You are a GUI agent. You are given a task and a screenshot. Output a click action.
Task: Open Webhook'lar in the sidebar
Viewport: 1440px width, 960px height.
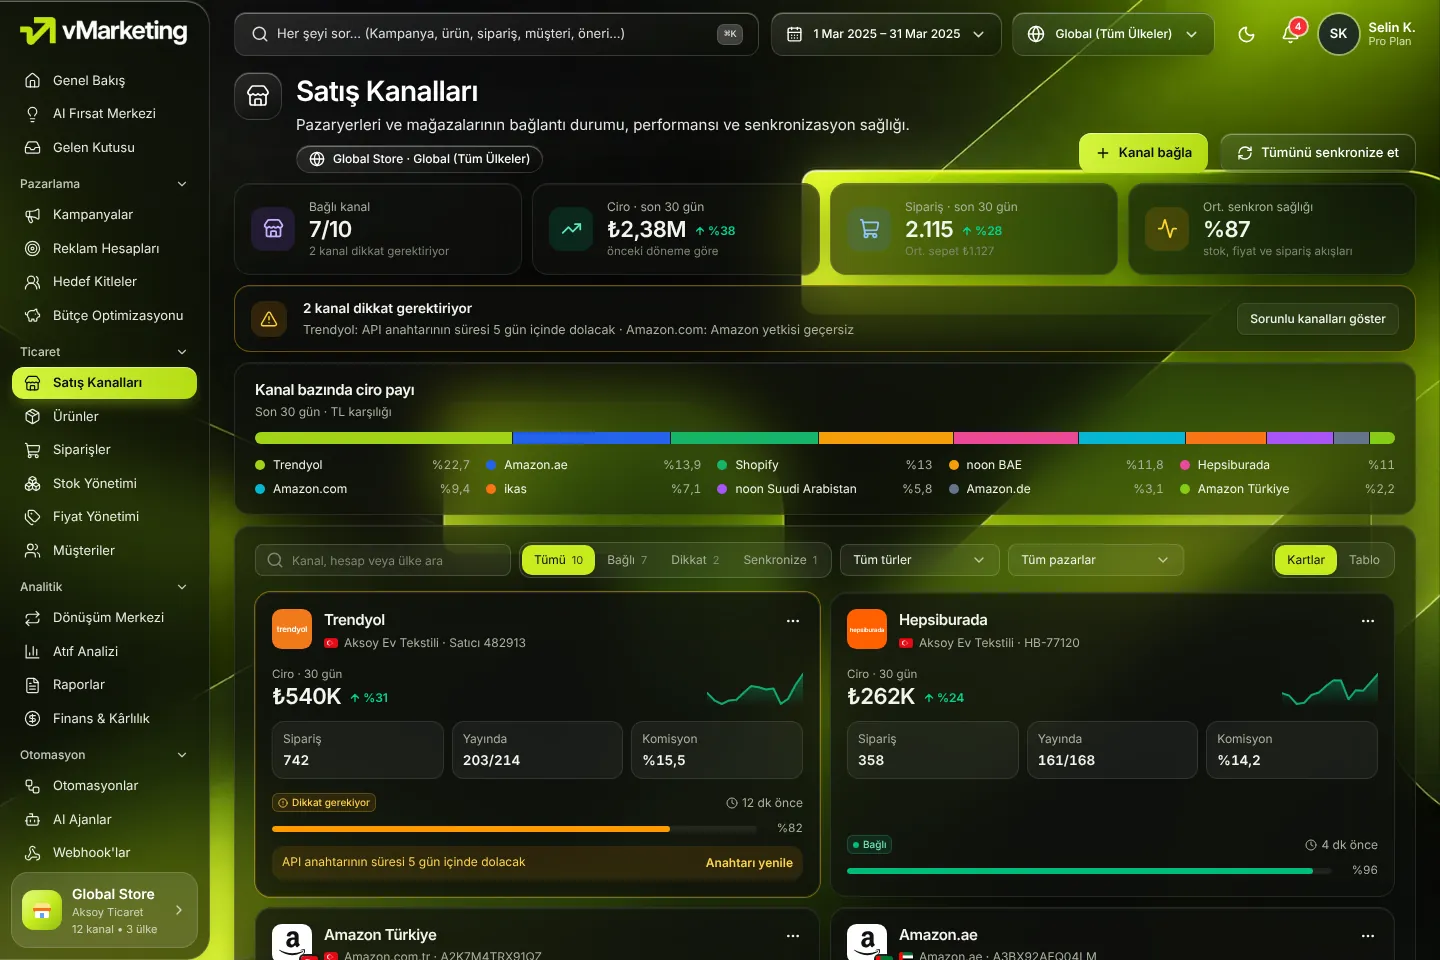[104, 853]
